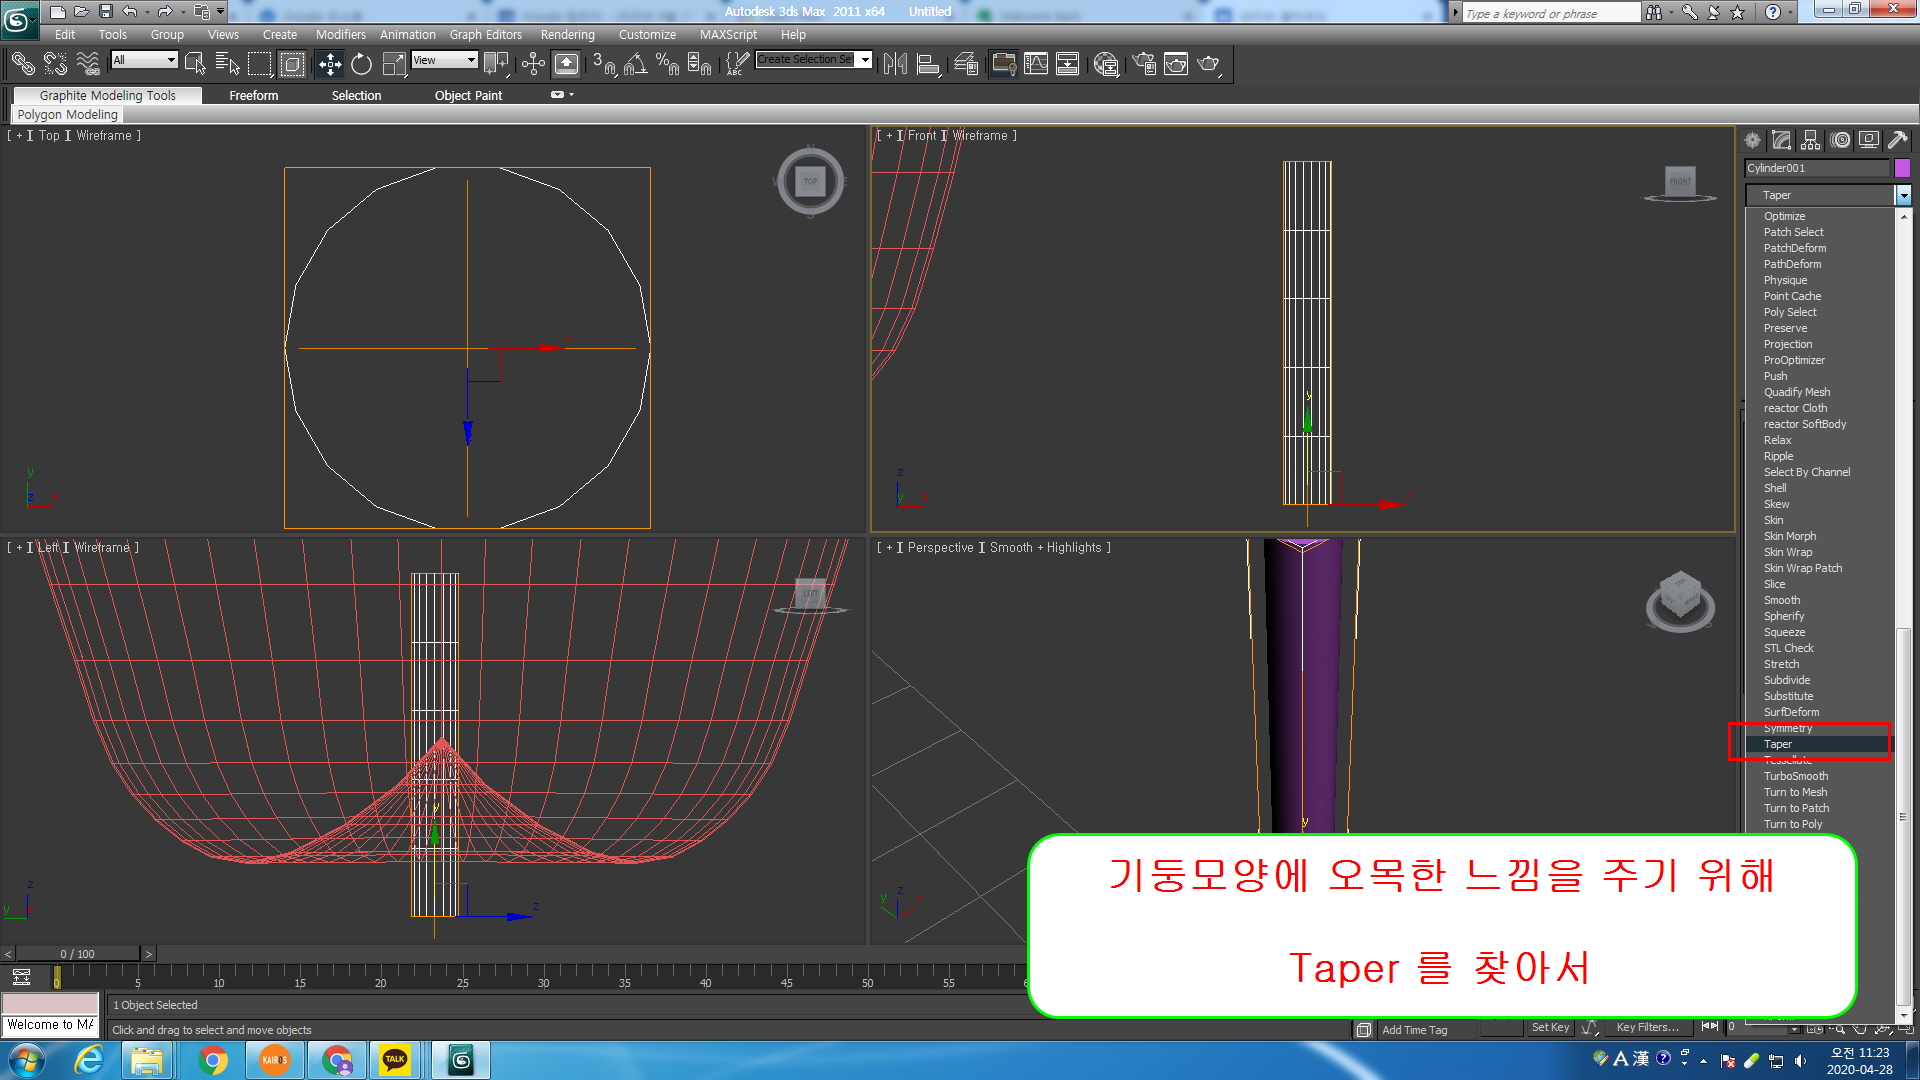1920x1080 pixels.
Task: Toggle 3D Snaps on
Action: tap(604, 64)
